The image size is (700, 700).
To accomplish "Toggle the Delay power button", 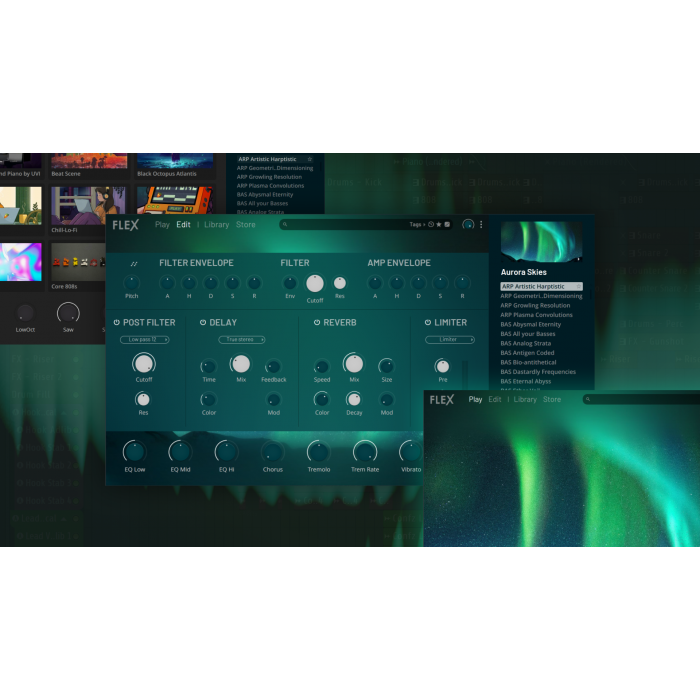I will [x=203, y=322].
